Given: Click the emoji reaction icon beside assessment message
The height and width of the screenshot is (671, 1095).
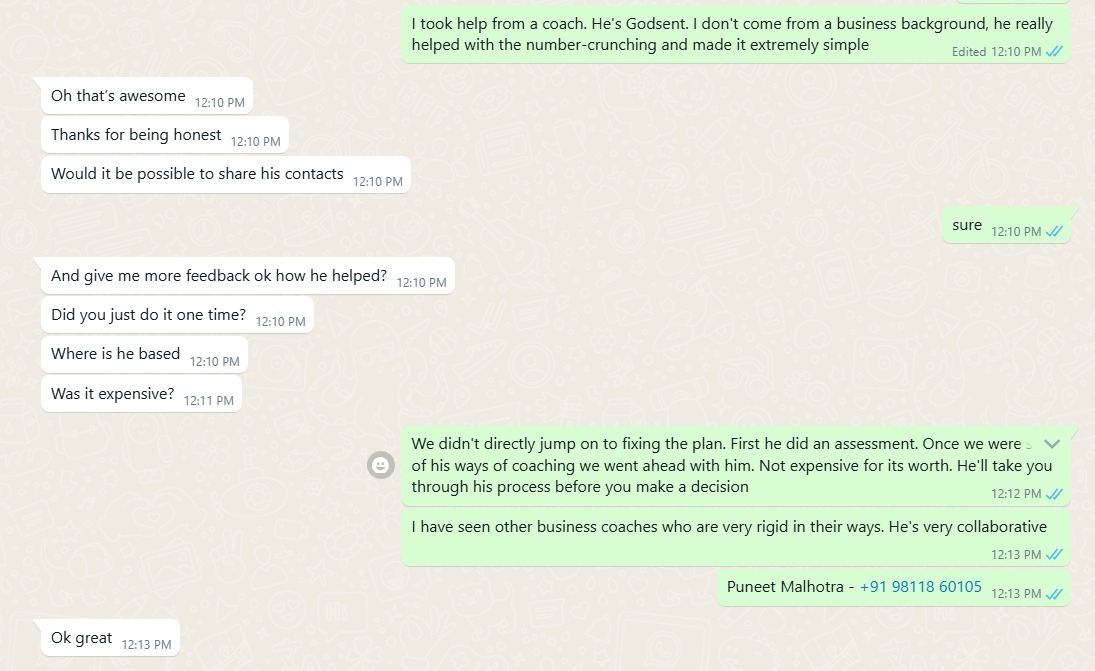Looking at the screenshot, I should [380, 465].
